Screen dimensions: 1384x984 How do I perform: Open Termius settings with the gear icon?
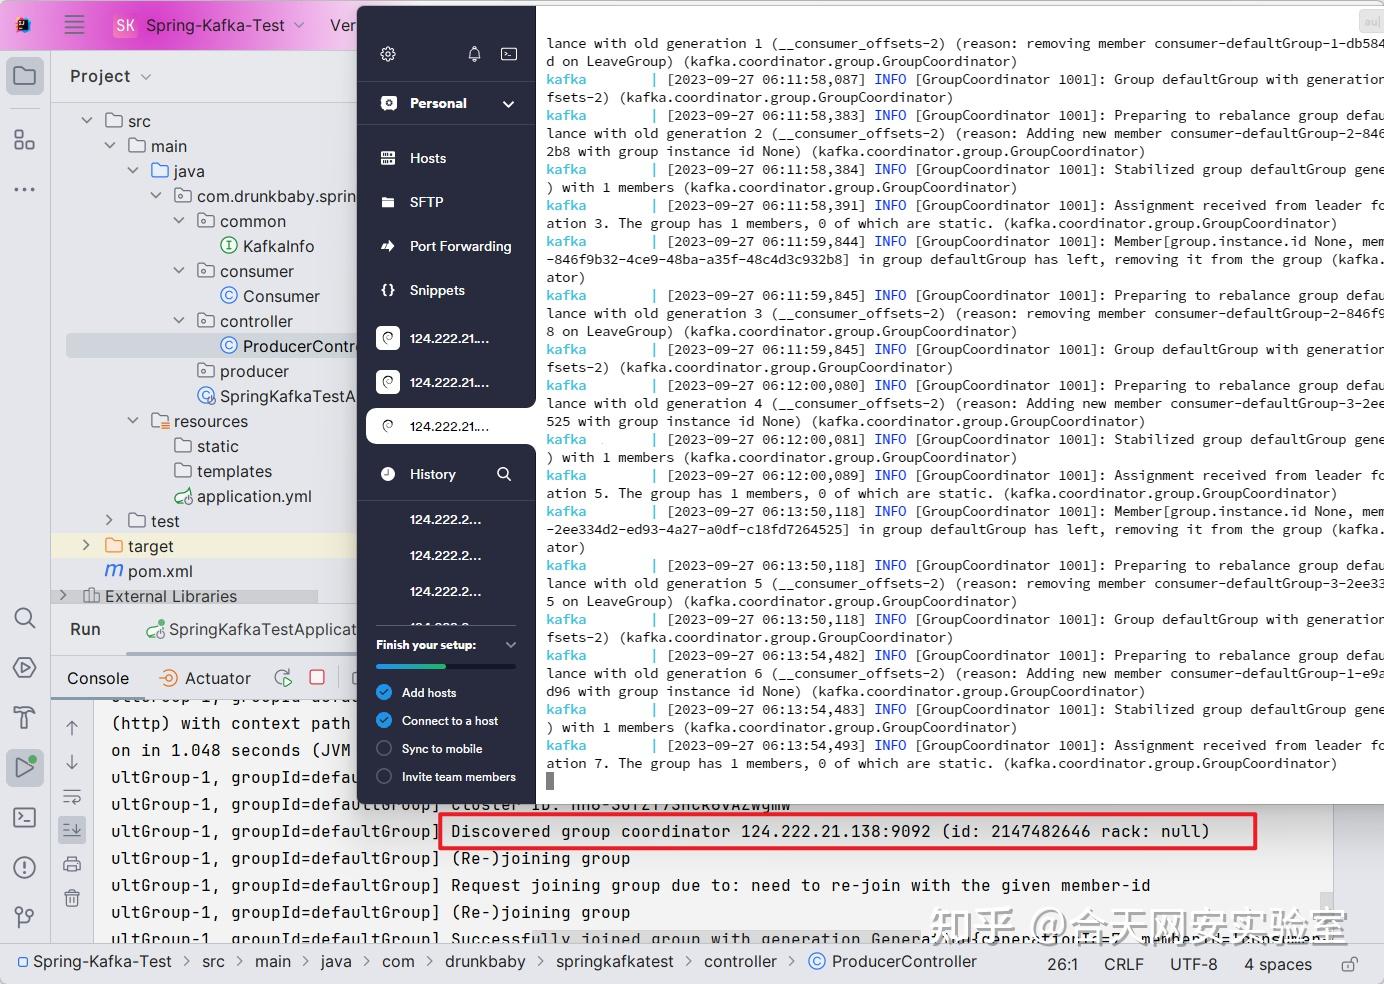point(388,54)
